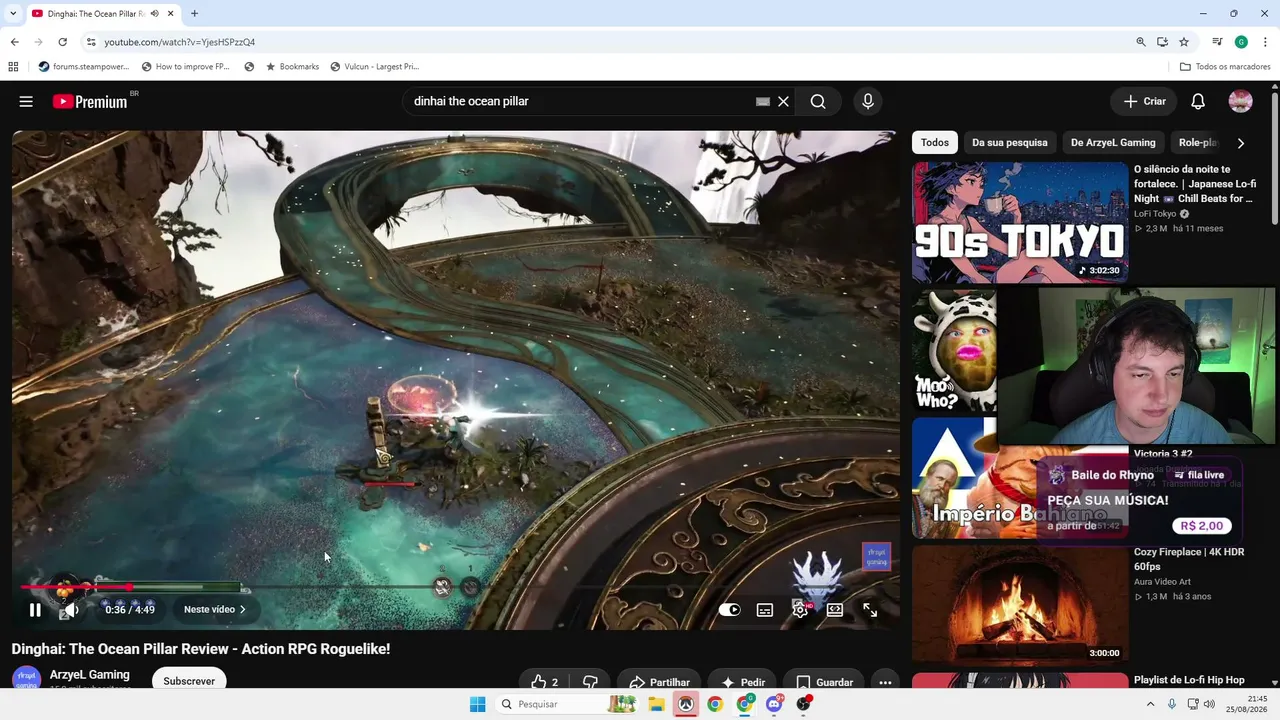Screen dimensions: 1280x720
Task: Click the Pedir button
Action: tap(743, 682)
